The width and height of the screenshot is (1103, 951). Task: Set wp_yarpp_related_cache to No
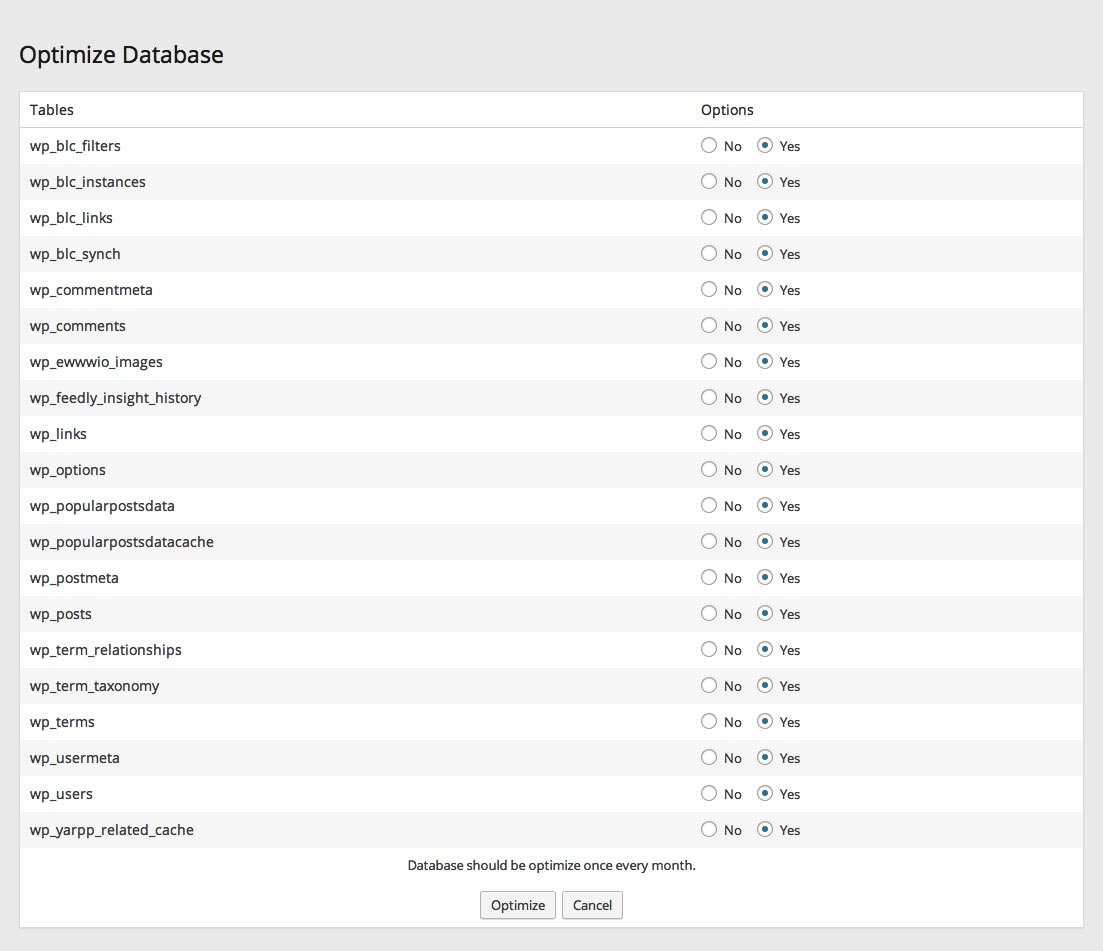coord(709,829)
